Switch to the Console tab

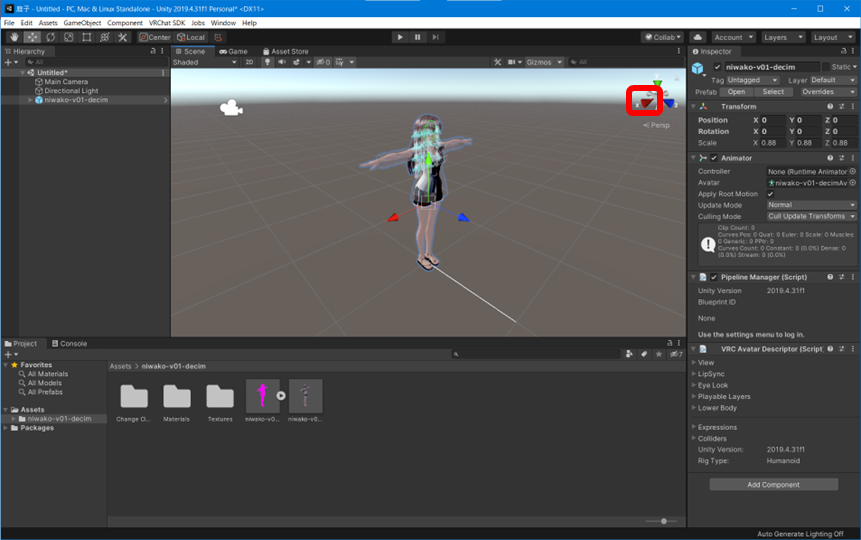68,343
